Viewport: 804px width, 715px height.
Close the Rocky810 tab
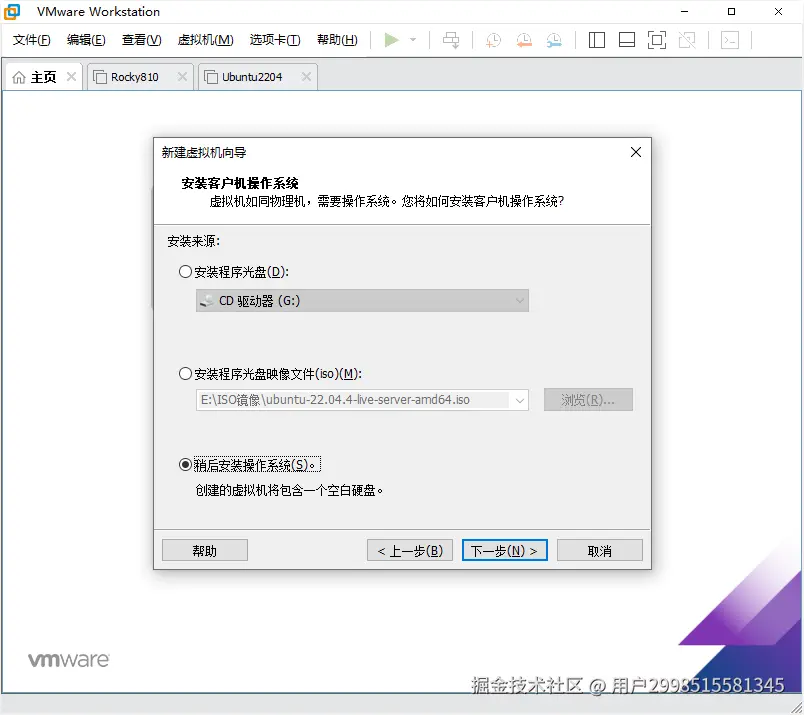[182, 77]
